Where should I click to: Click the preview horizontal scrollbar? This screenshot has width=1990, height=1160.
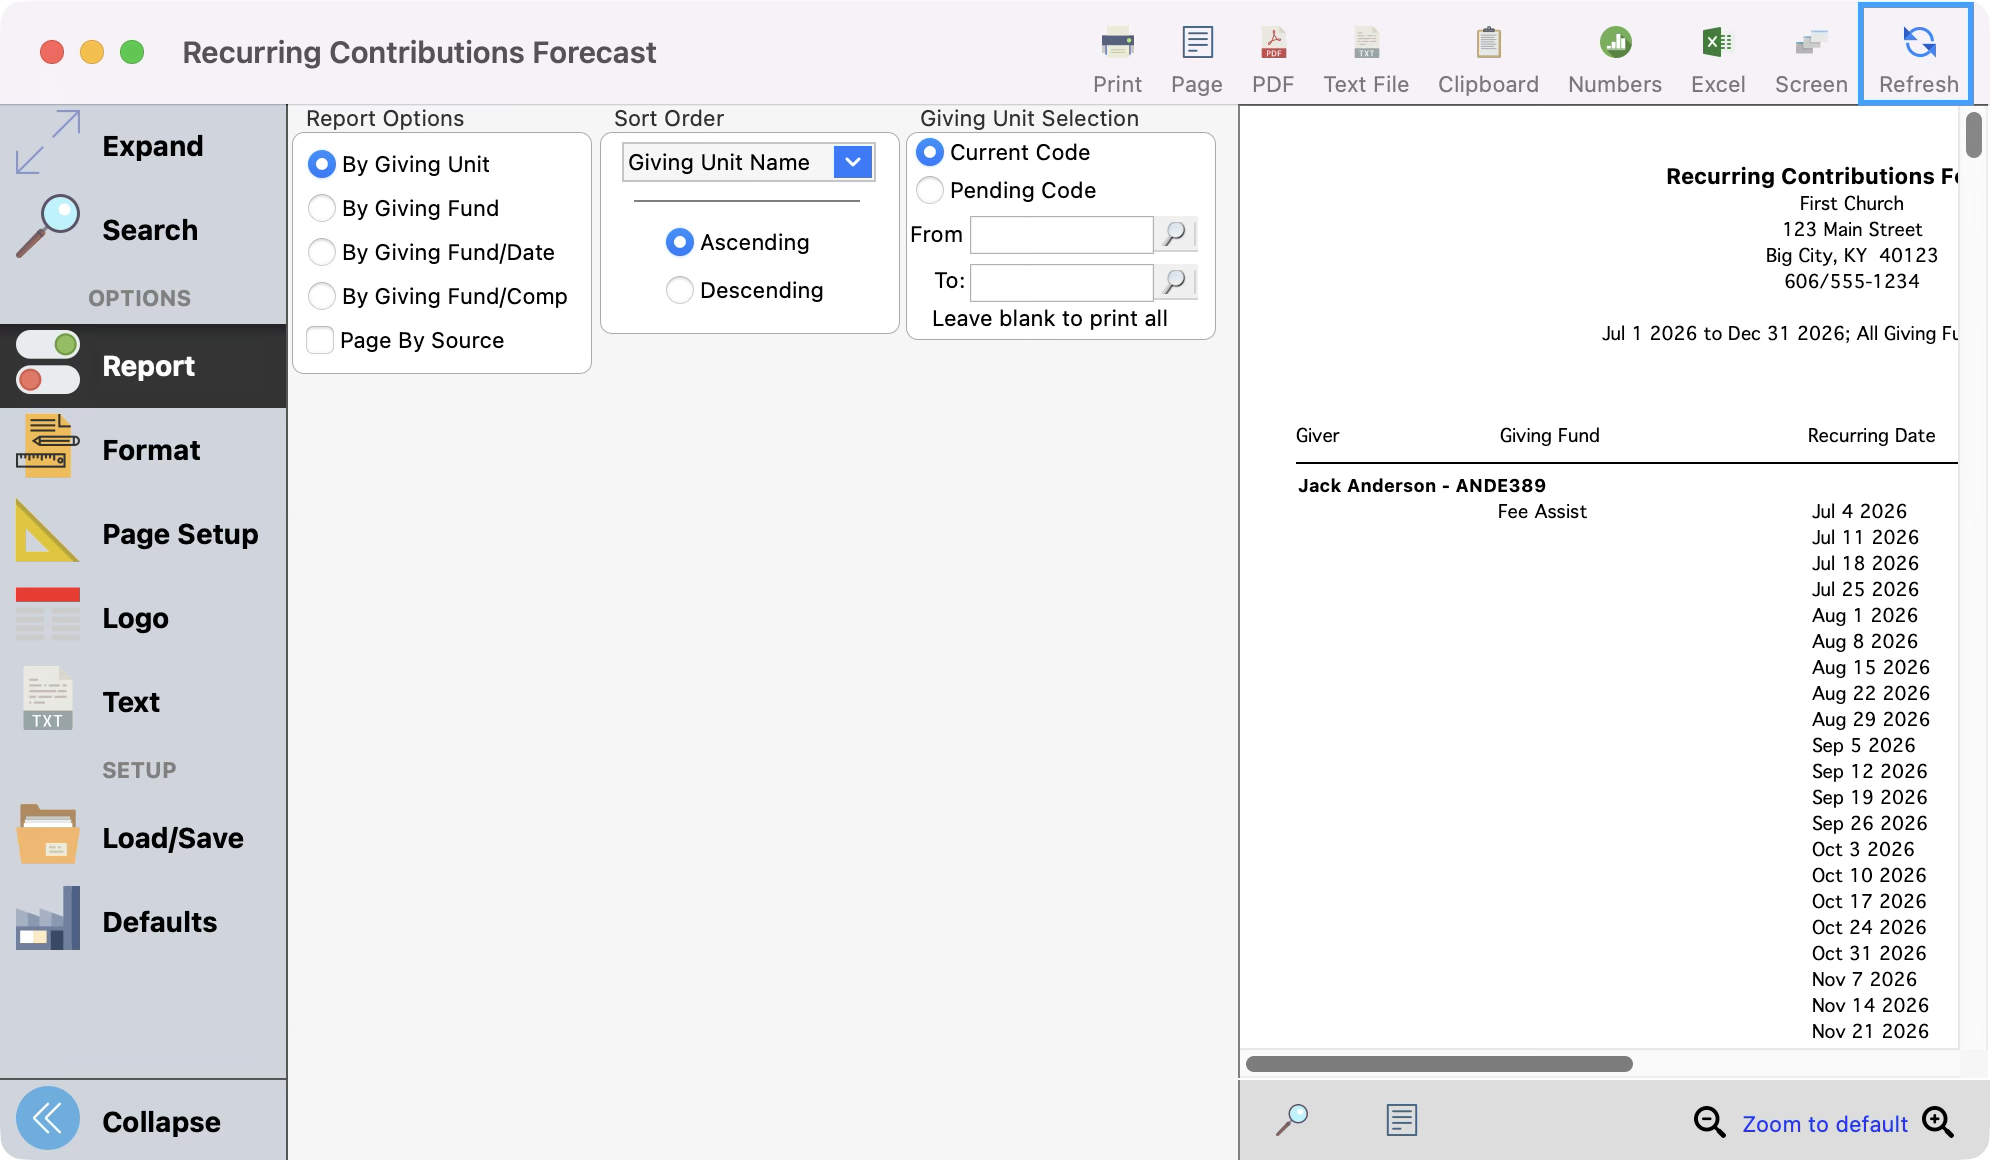point(1439,1064)
